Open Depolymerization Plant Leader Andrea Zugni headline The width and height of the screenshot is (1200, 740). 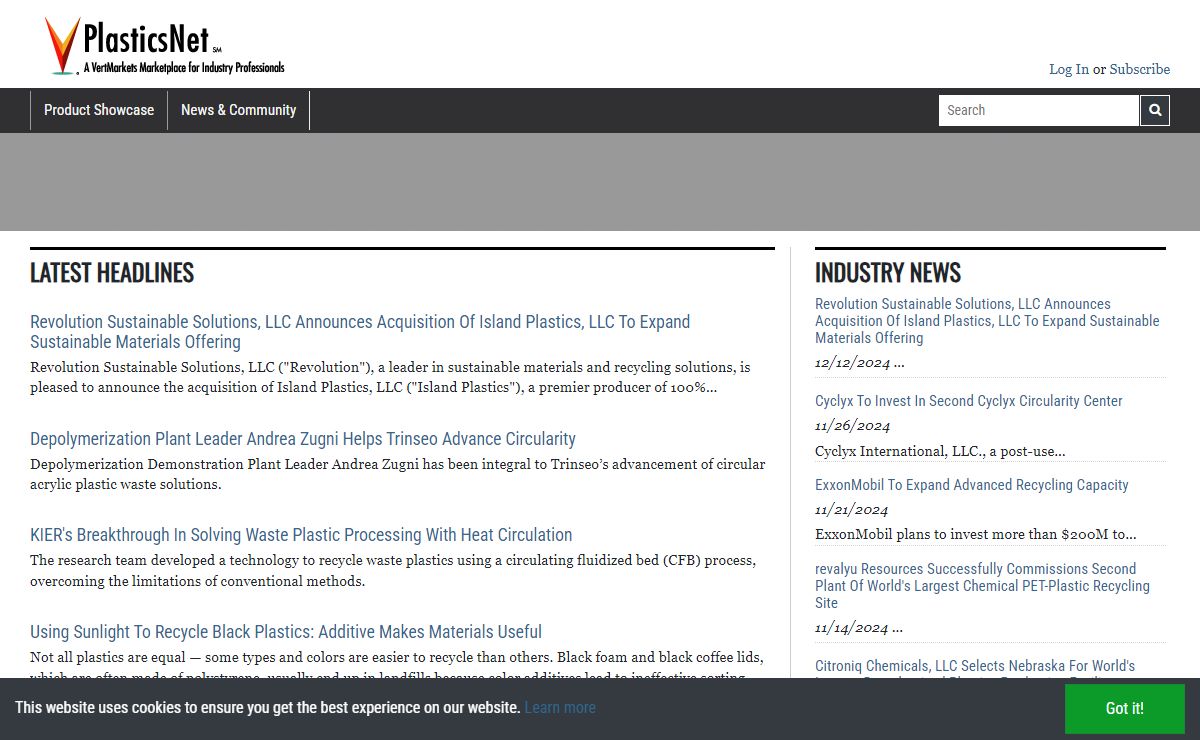point(303,439)
